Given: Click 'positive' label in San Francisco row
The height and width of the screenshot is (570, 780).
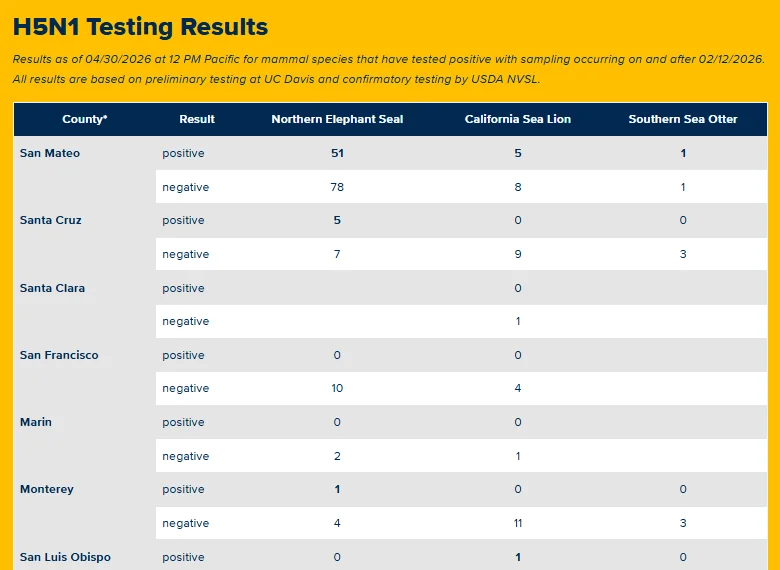Looking at the screenshot, I should [x=183, y=355].
